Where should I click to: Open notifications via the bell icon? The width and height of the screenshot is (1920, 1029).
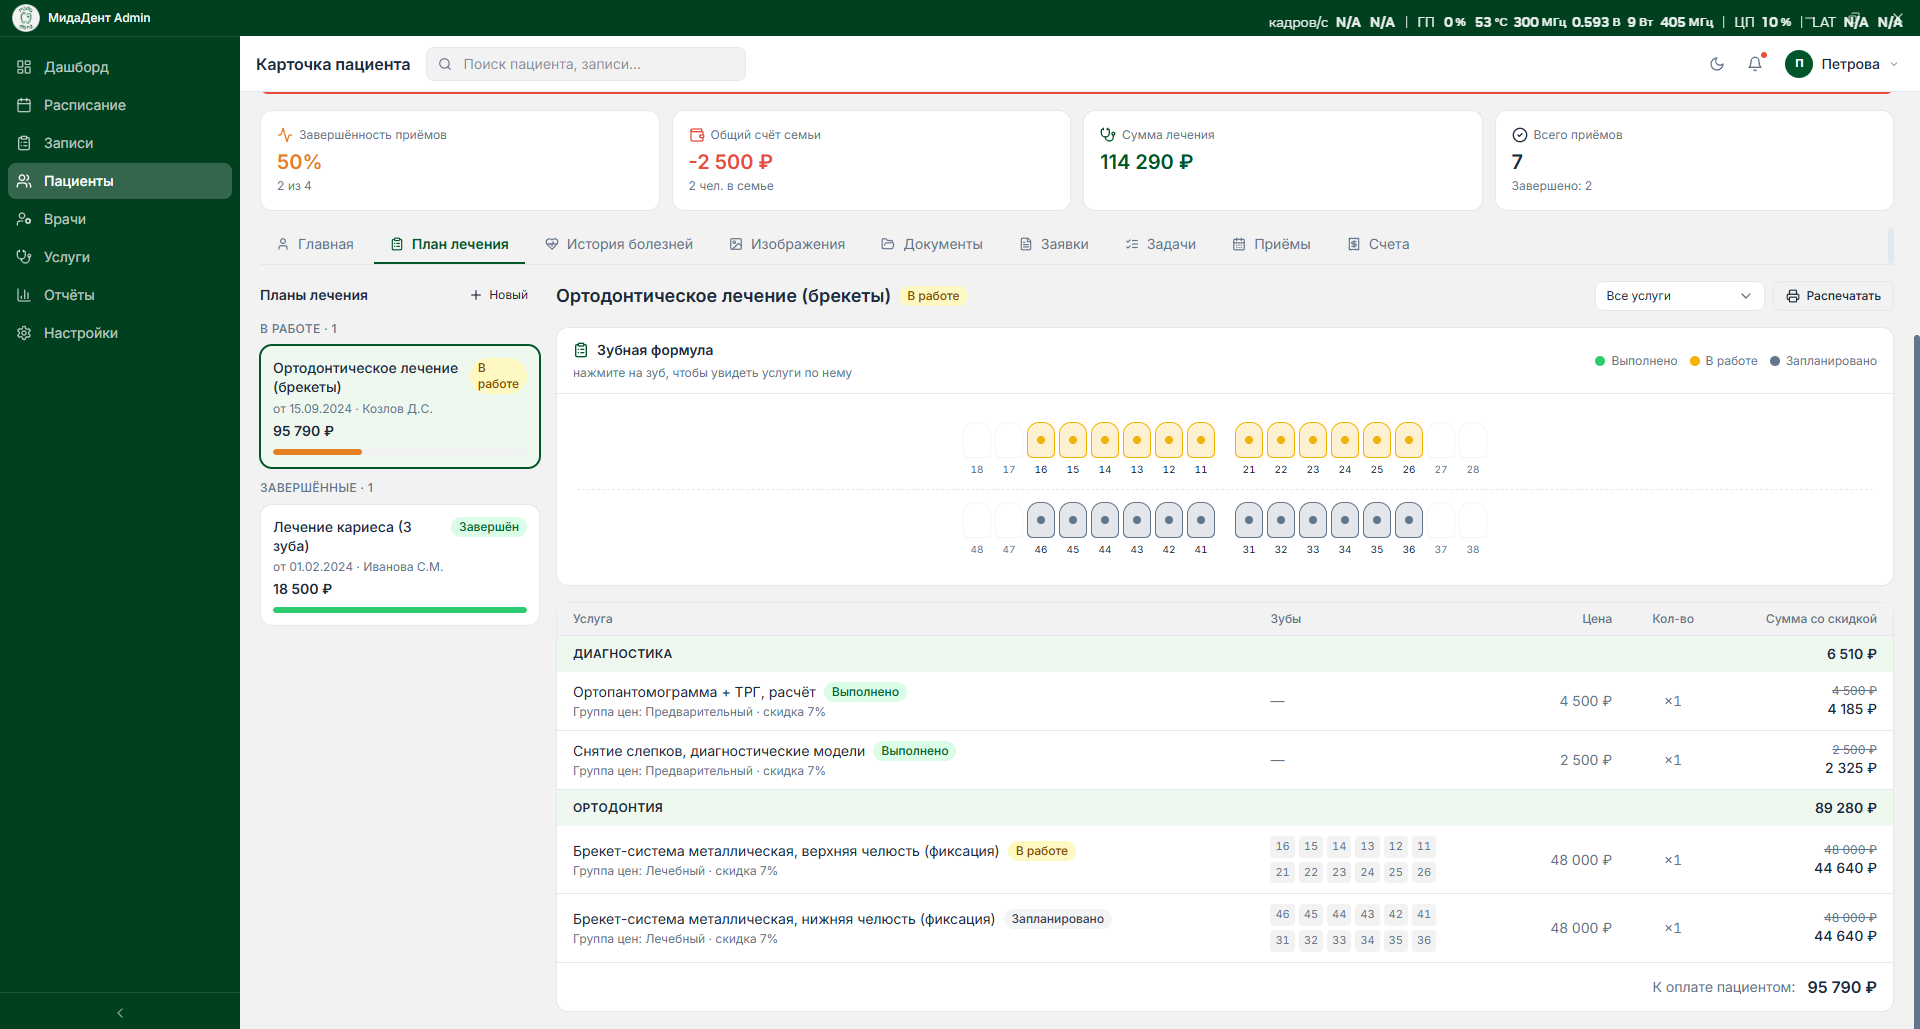[1755, 64]
